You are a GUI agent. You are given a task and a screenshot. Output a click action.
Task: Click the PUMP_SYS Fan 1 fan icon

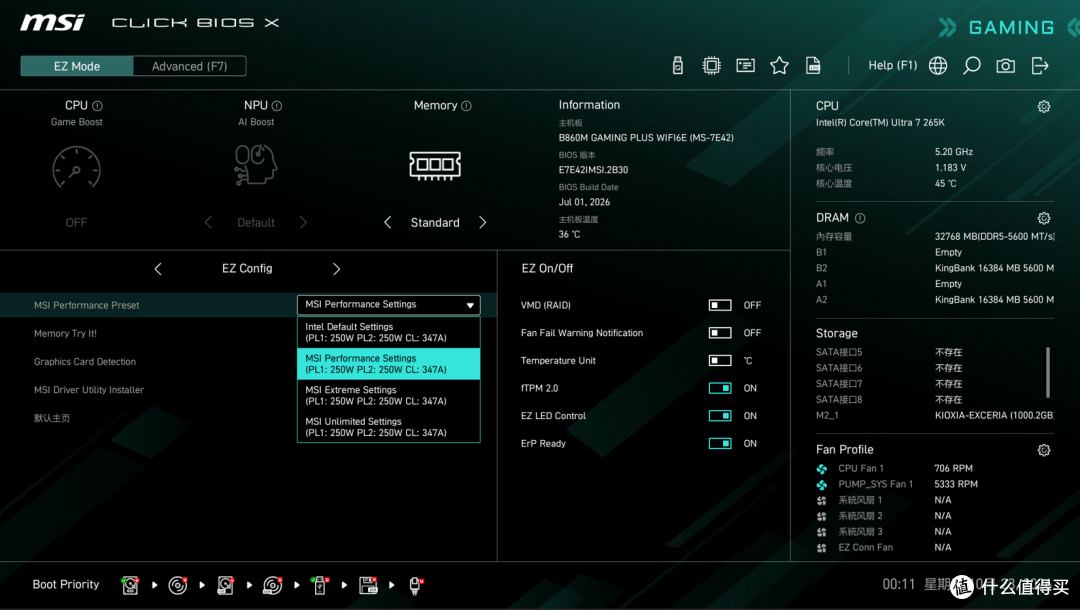[822, 485]
